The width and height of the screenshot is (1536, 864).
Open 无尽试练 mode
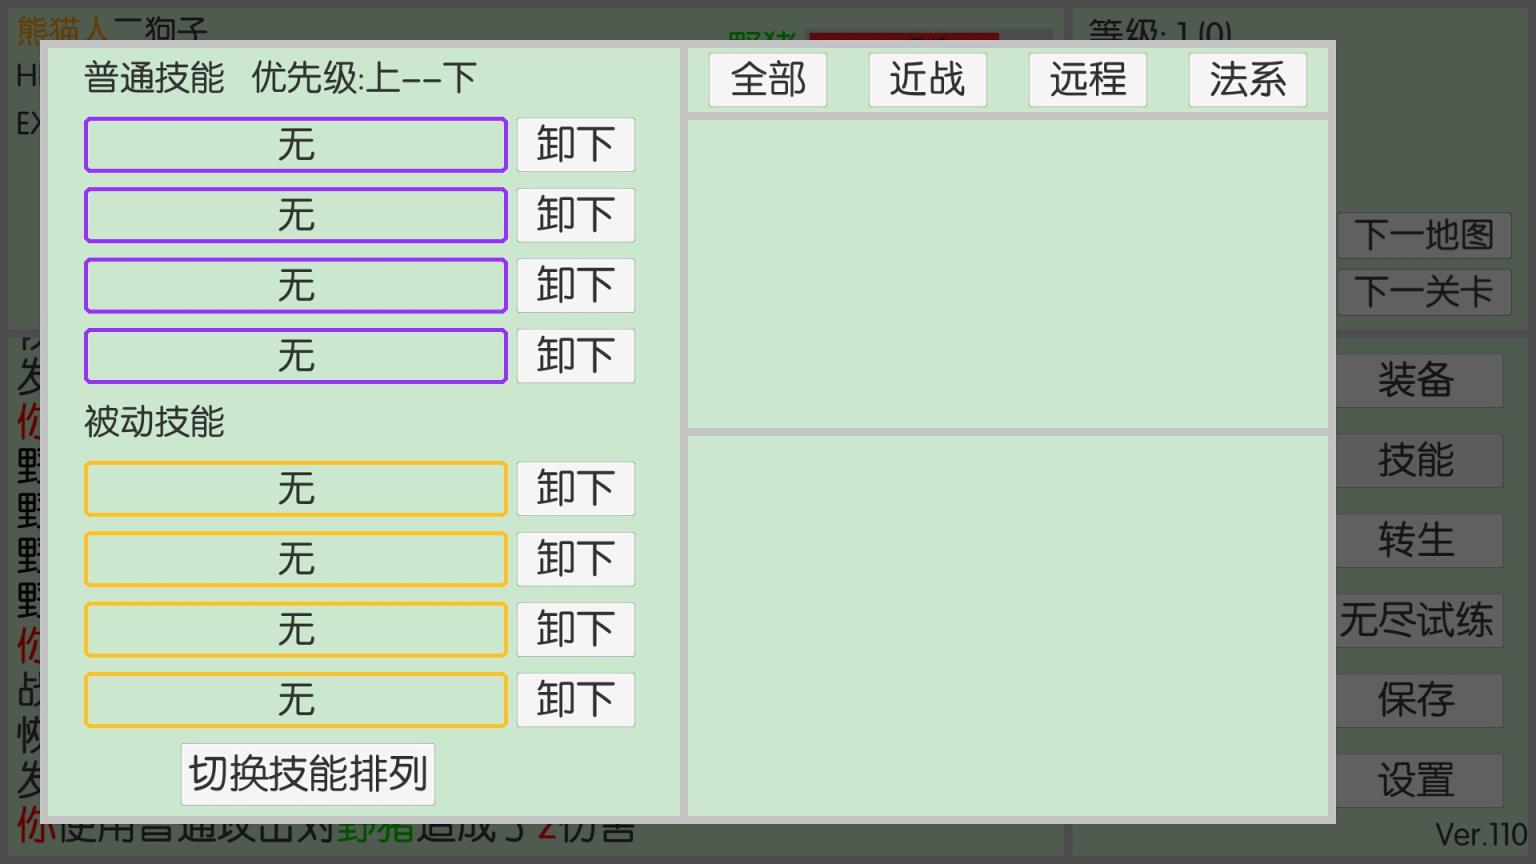click(1420, 620)
